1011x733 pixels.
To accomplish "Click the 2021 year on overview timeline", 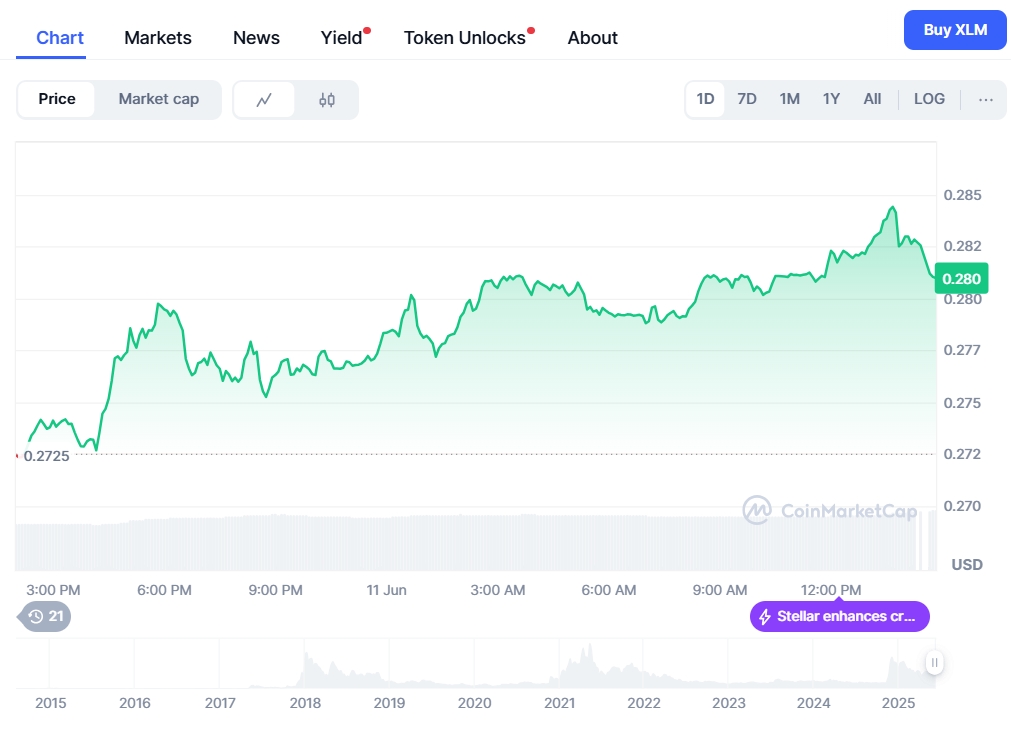I will click(x=559, y=703).
